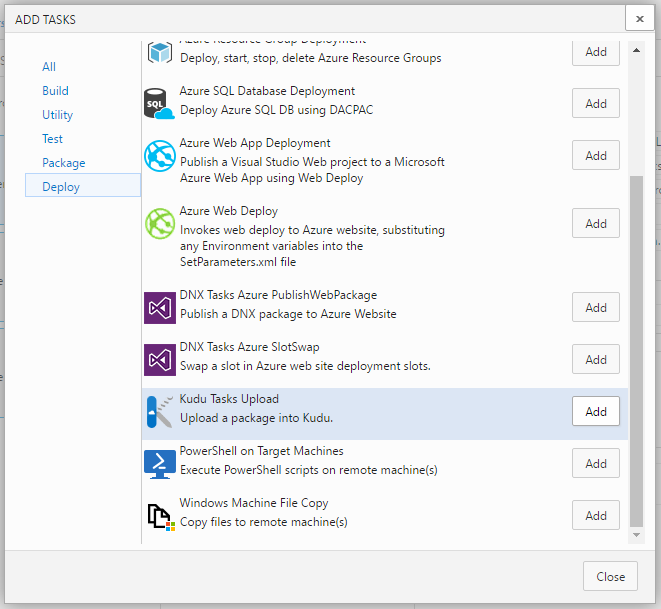This screenshot has width=661, height=609.
Task: Click the 'Azure Web Deploy' title
Action: [229, 211]
